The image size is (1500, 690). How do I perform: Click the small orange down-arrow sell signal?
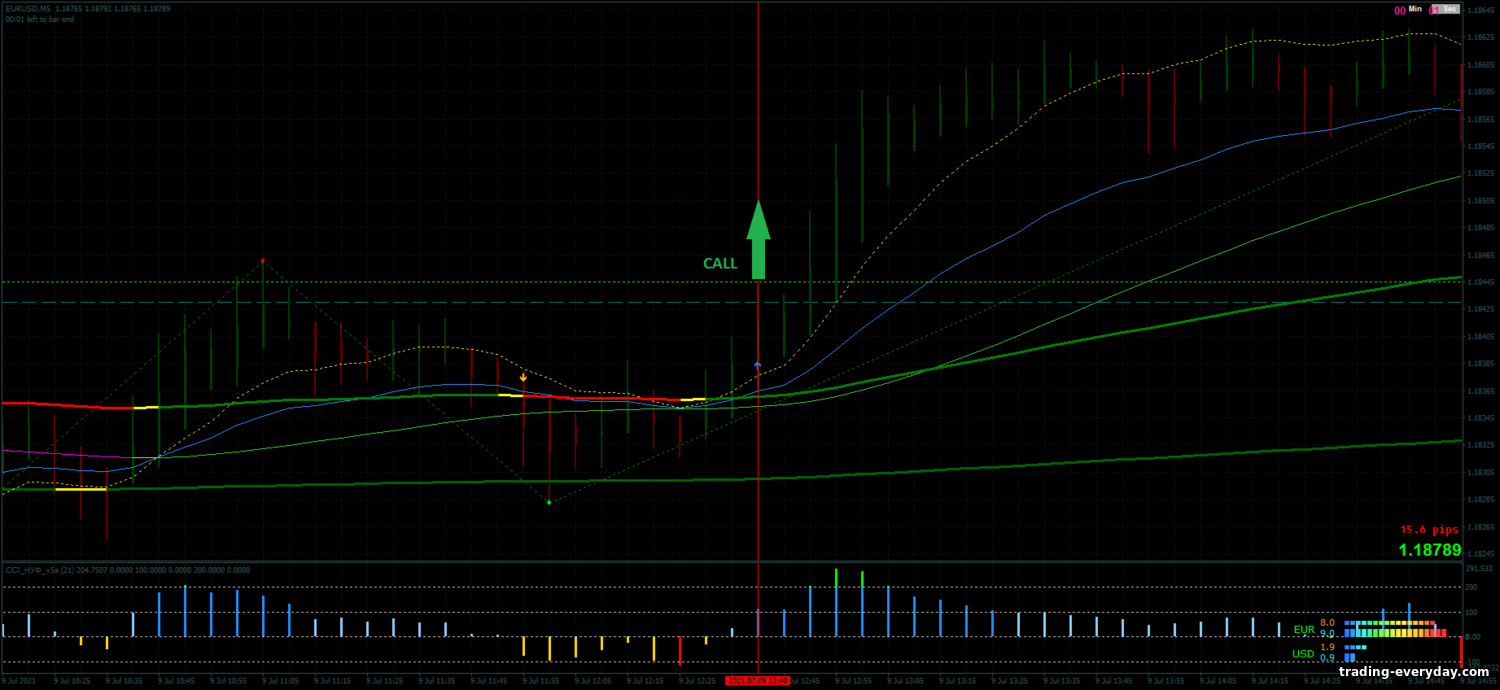[x=523, y=377]
